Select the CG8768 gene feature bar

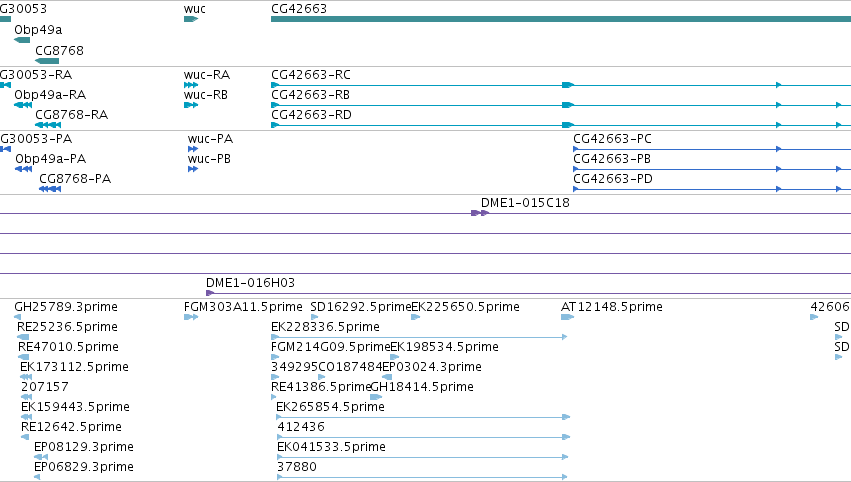tap(47, 61)
